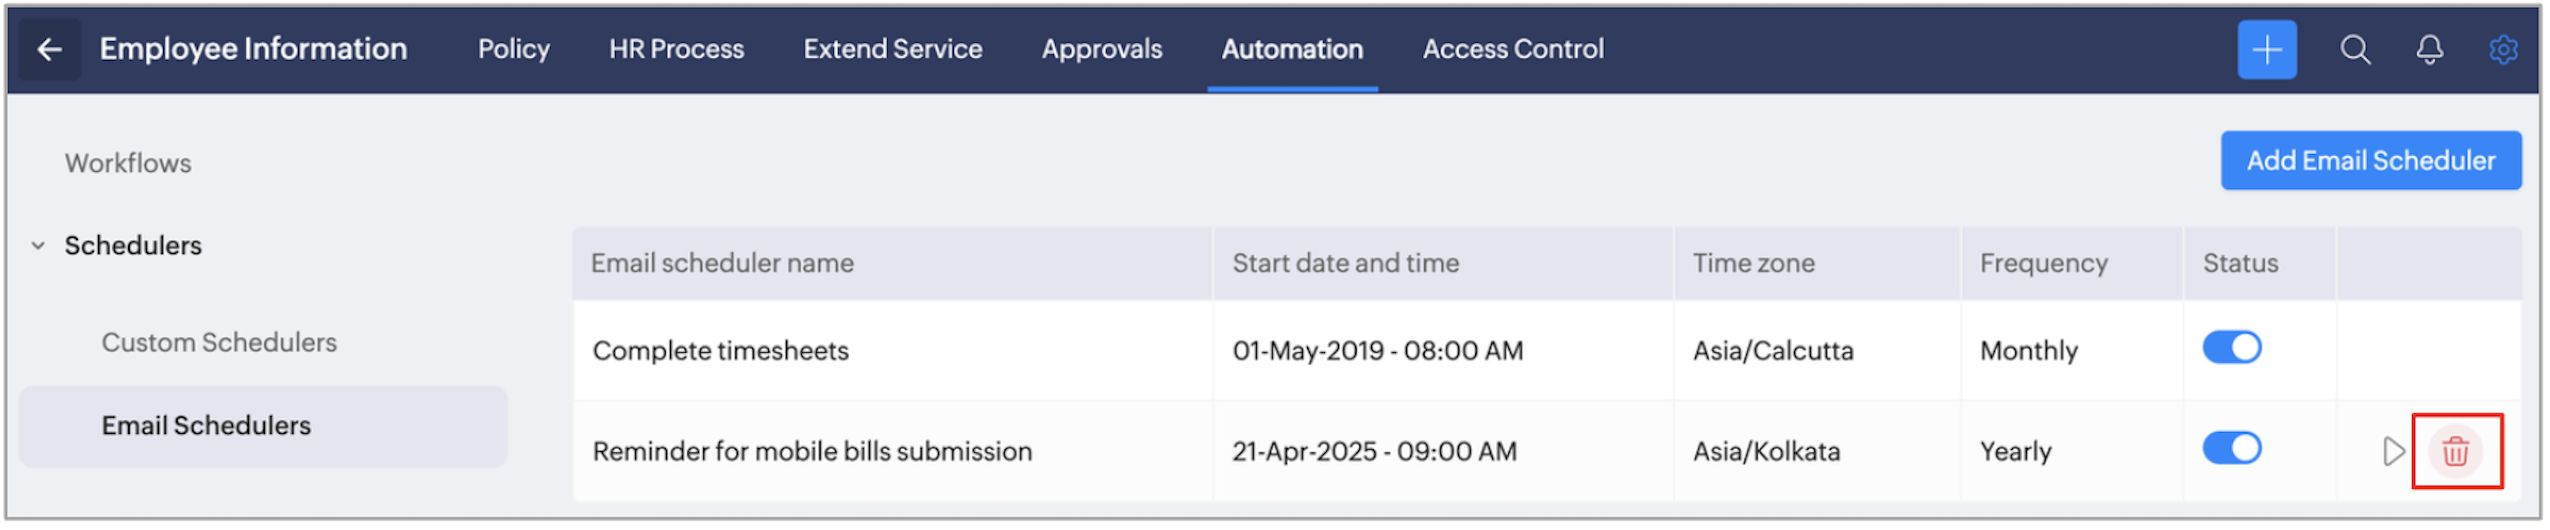The image size is (2550, 530).
Task: Collapse the Schedulers section chevron
Action: 38,245
